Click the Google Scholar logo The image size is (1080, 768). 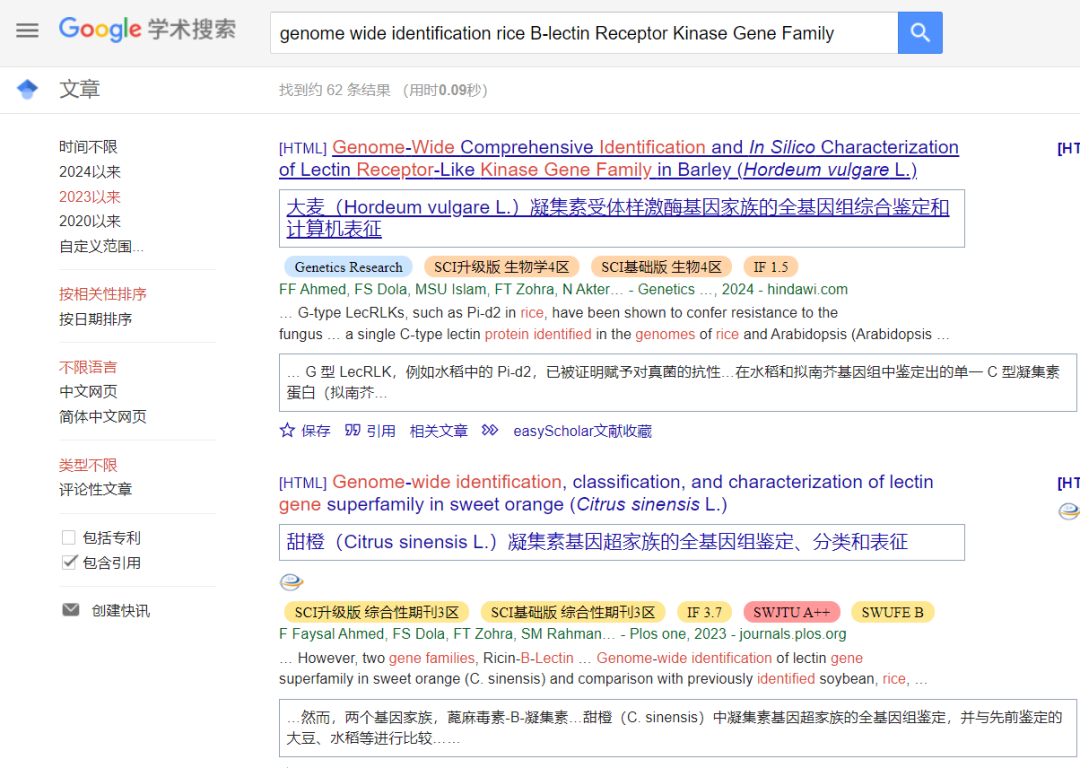[147, 29]
